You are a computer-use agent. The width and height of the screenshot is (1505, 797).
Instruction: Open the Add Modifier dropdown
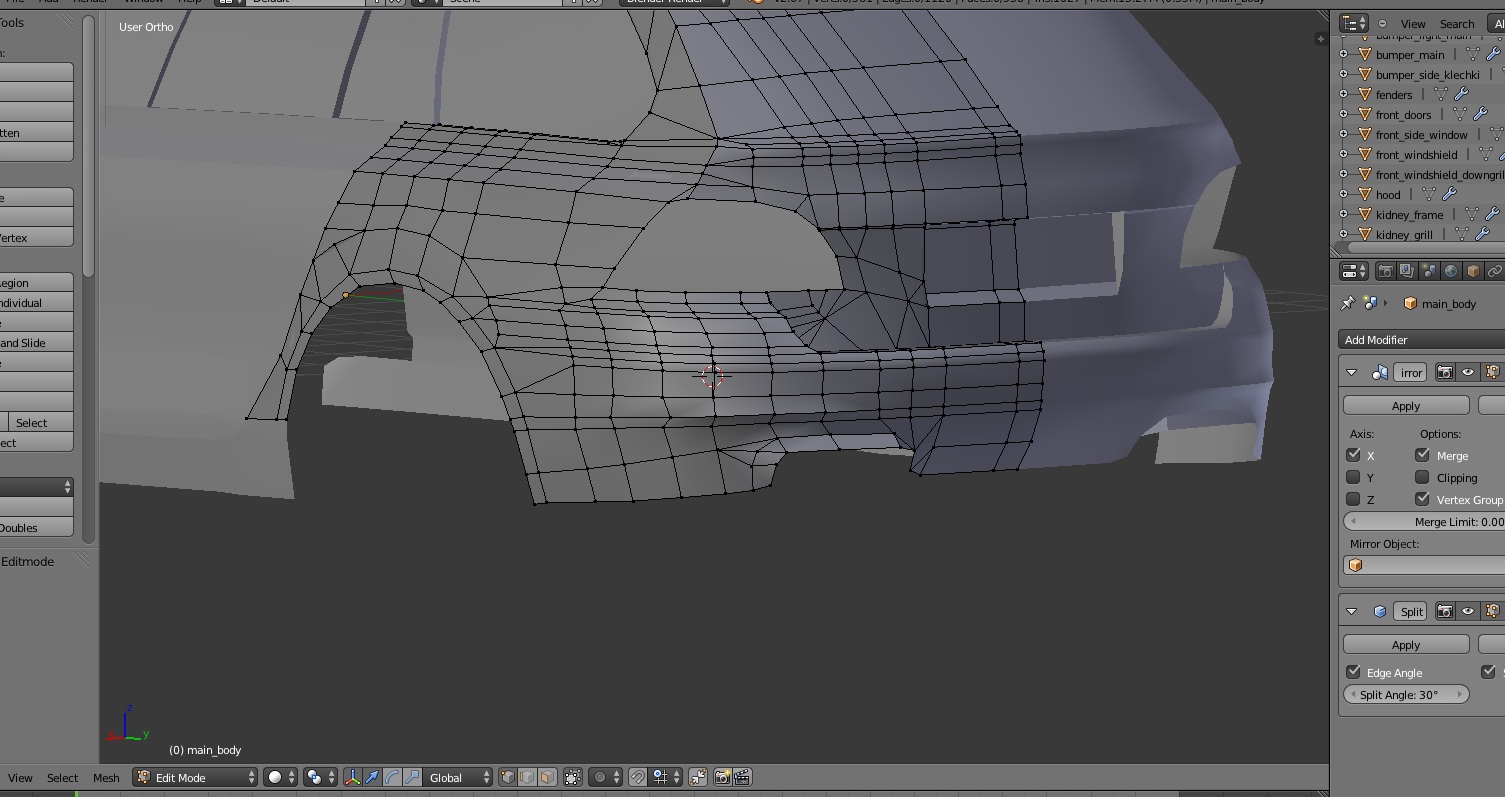(1421, 340)
